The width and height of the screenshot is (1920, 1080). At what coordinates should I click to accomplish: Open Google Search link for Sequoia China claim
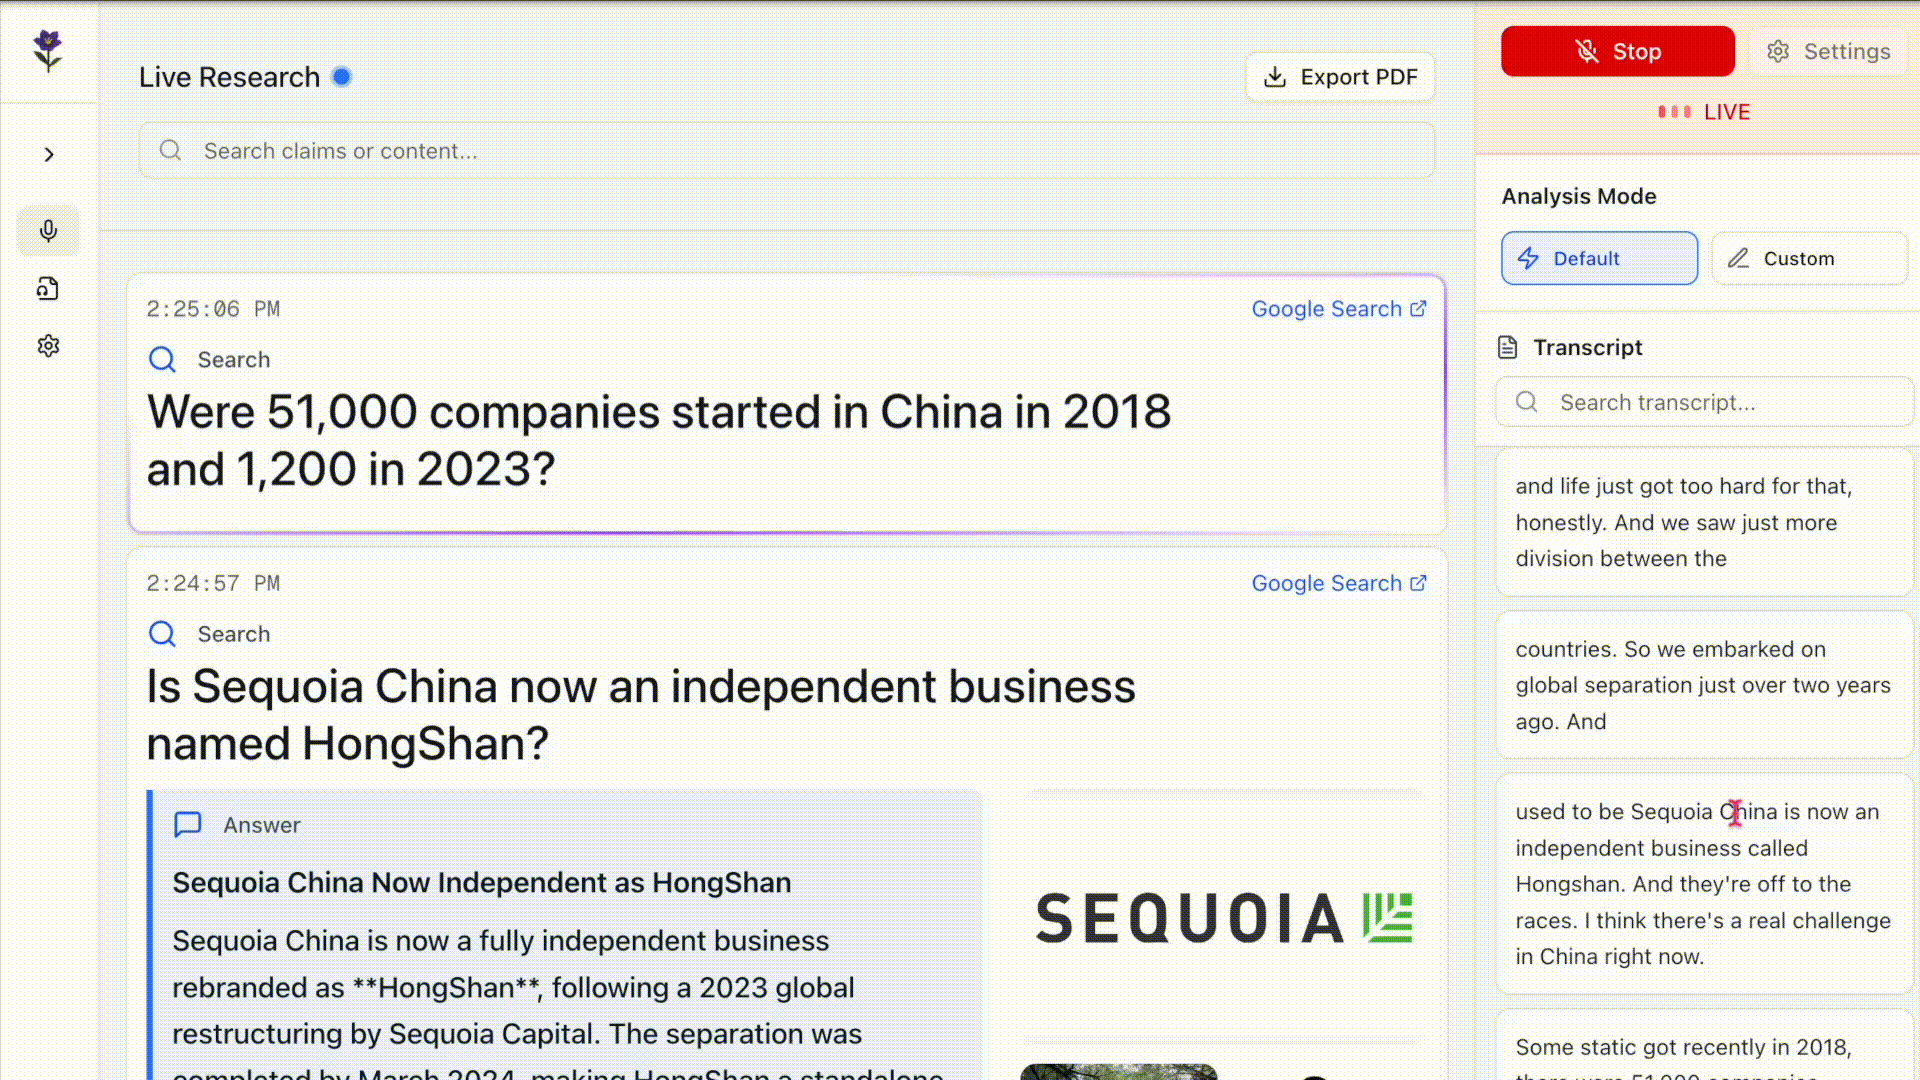[1338, 583]
